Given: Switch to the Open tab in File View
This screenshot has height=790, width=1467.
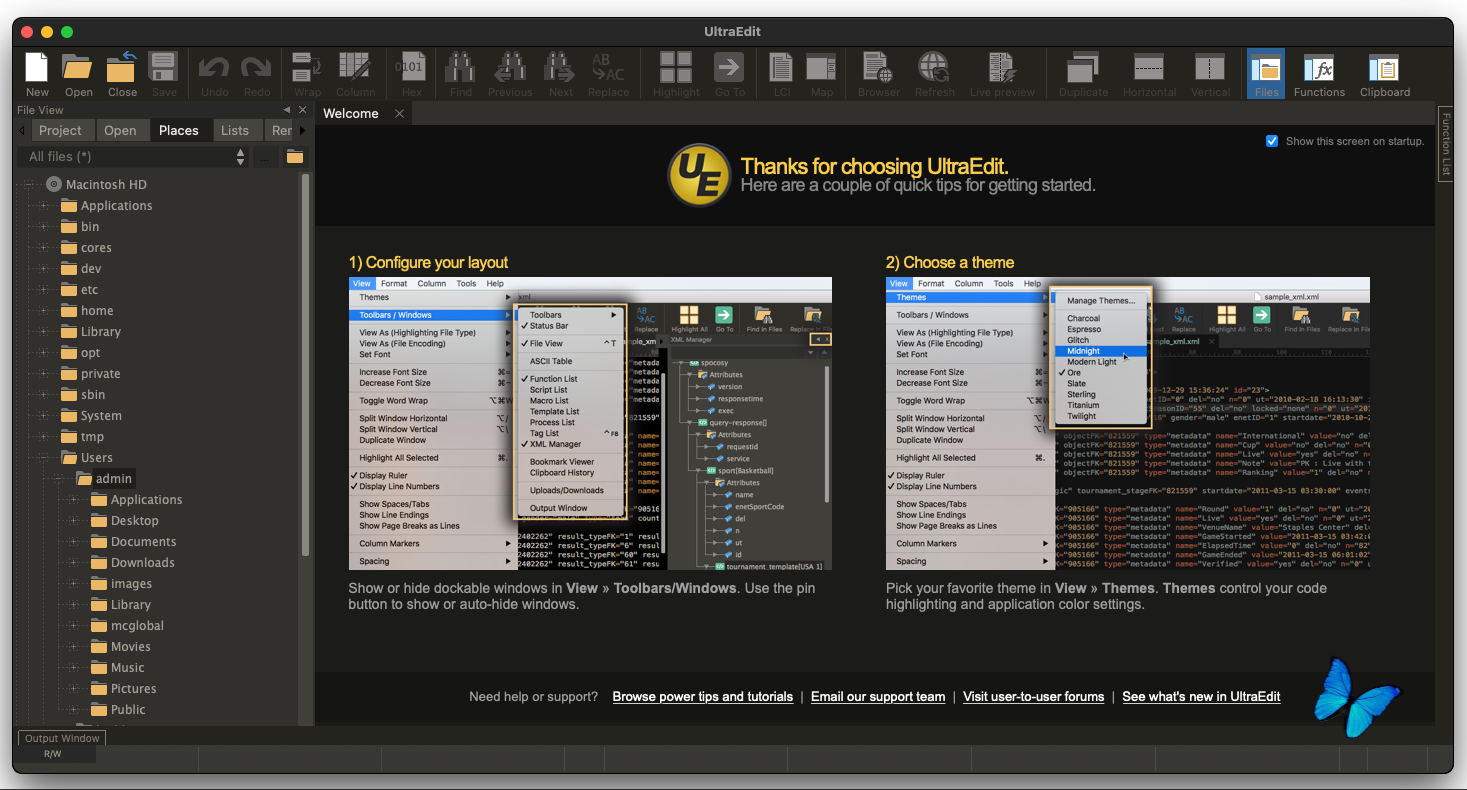Looking at the screenshot, I should 120,130.
